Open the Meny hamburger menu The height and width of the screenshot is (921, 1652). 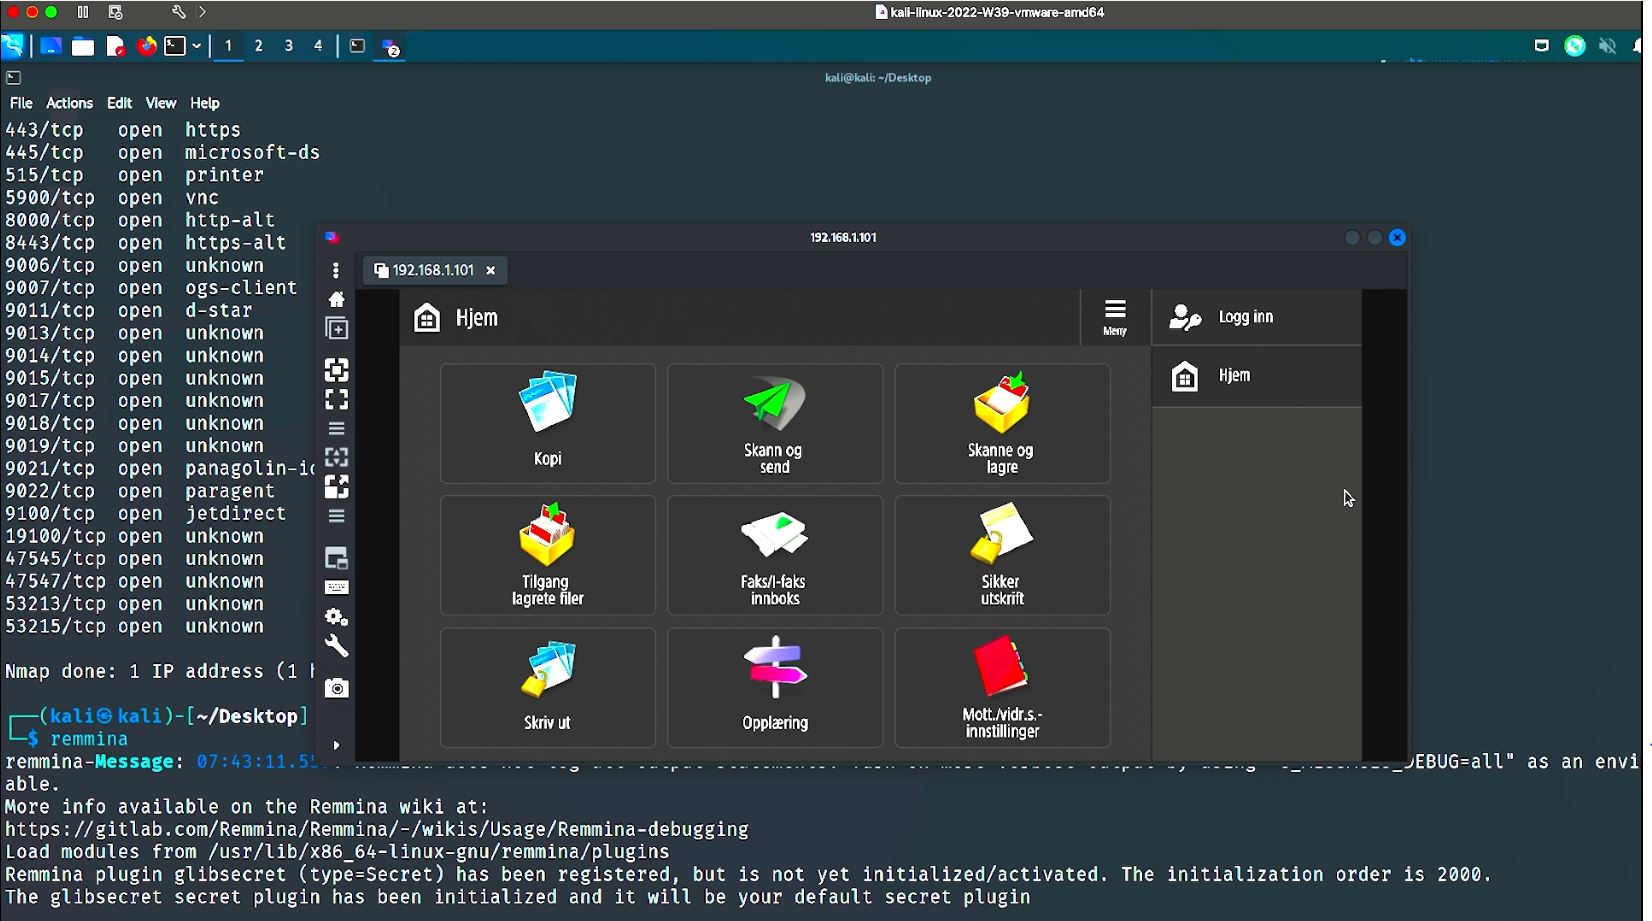1114,317
